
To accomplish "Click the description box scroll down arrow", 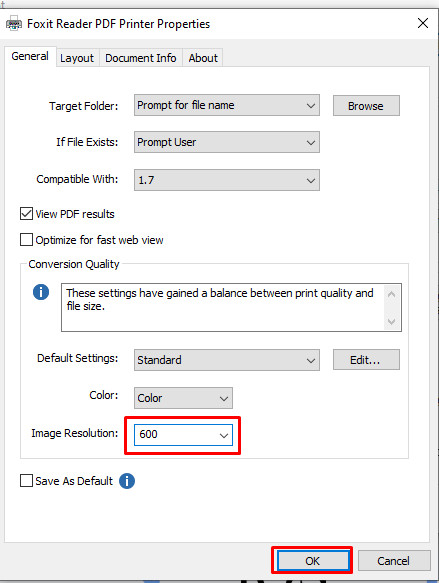I will click(391, 321).
